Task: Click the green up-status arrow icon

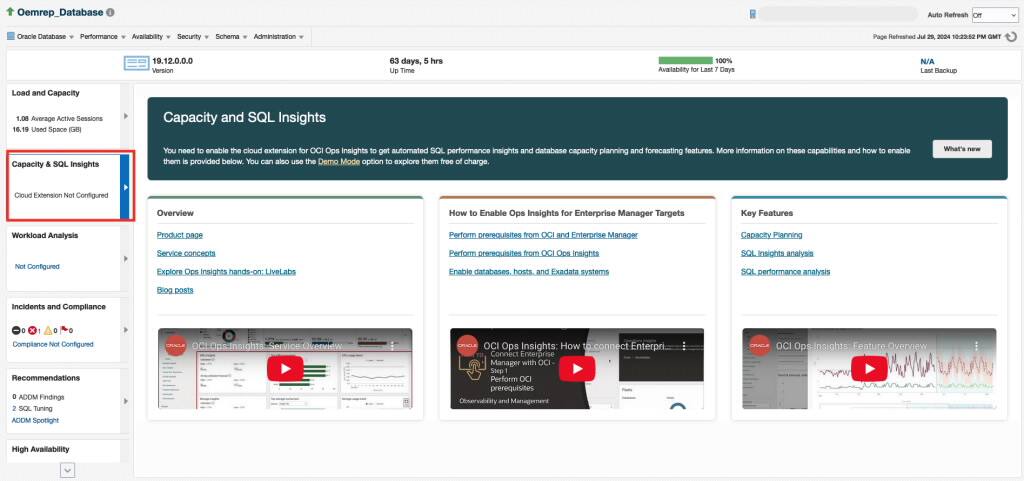Action: click(x=10, y=12)
